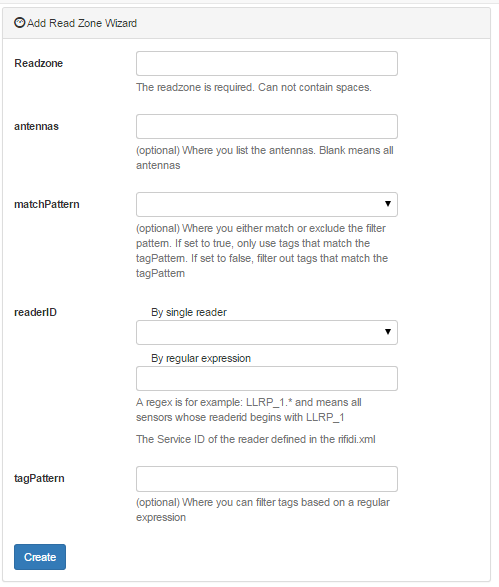Select the By single reader option label

pyautogui.click(x=189, y=312)
